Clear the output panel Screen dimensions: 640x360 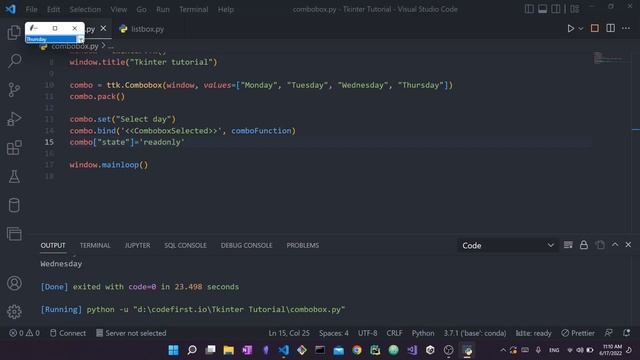click(568, 245)
